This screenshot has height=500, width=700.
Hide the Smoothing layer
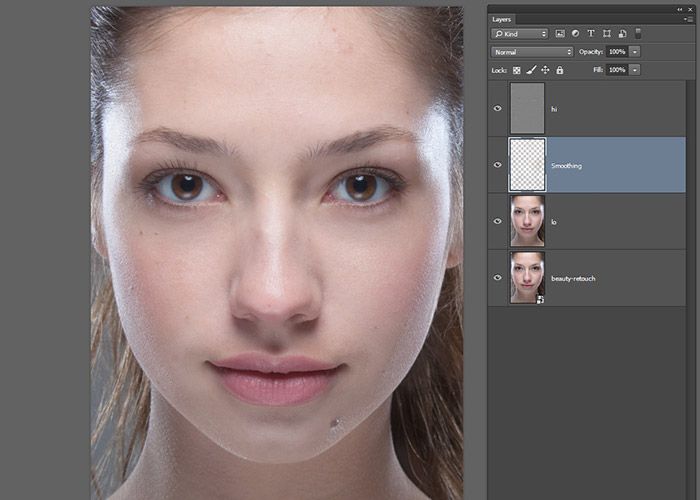coord(498,165)
